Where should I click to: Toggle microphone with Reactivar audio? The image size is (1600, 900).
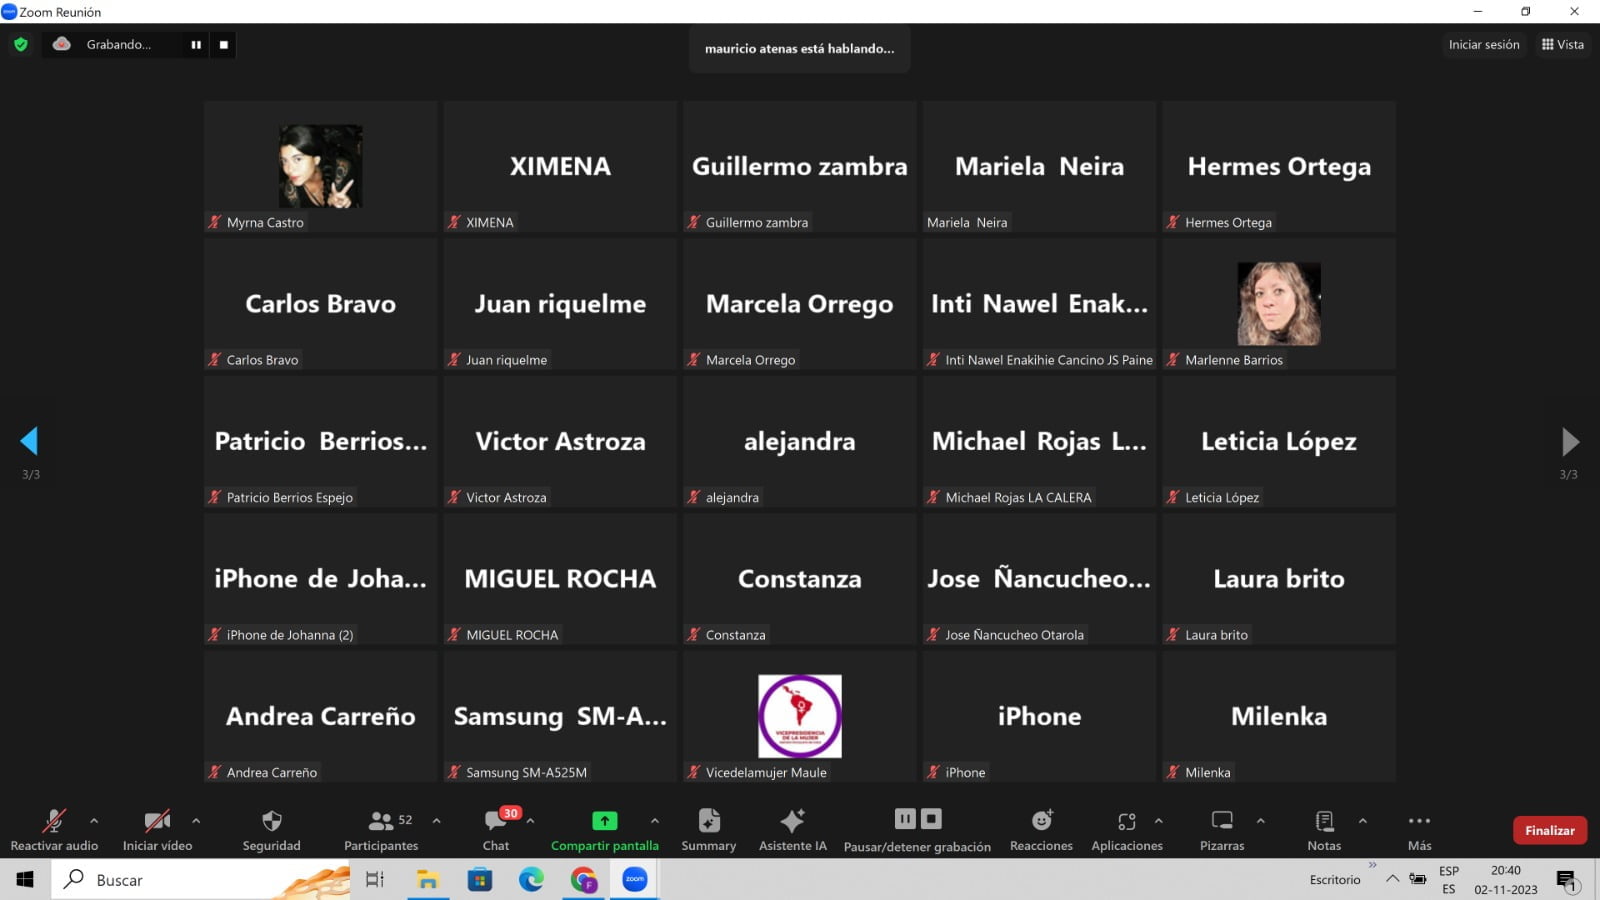(54, 821)
